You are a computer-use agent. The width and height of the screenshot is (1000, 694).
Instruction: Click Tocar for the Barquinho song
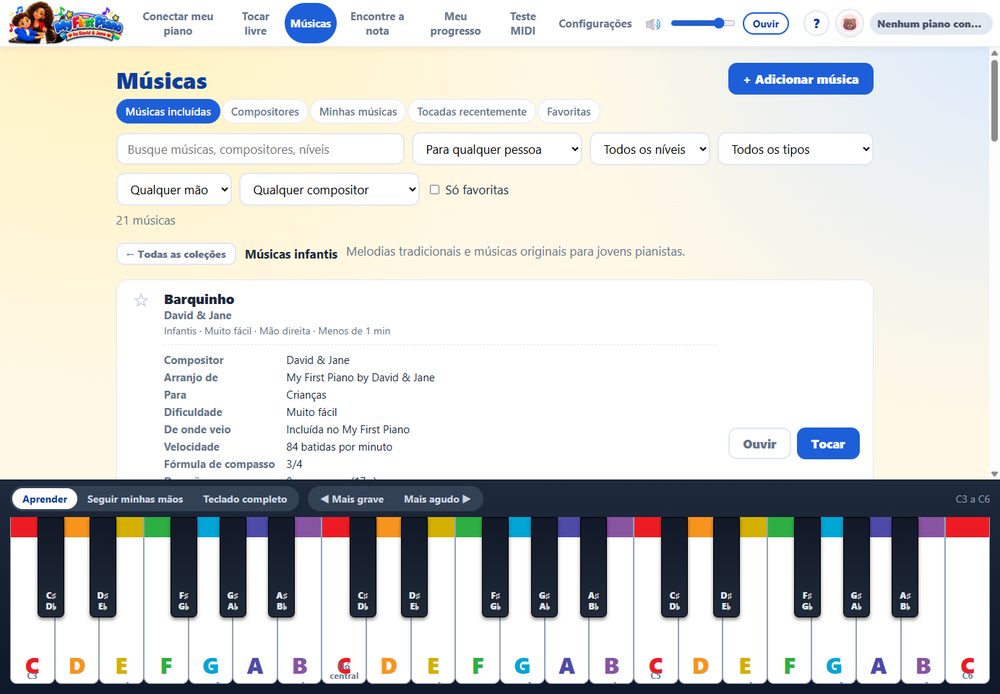pos(828,443)
